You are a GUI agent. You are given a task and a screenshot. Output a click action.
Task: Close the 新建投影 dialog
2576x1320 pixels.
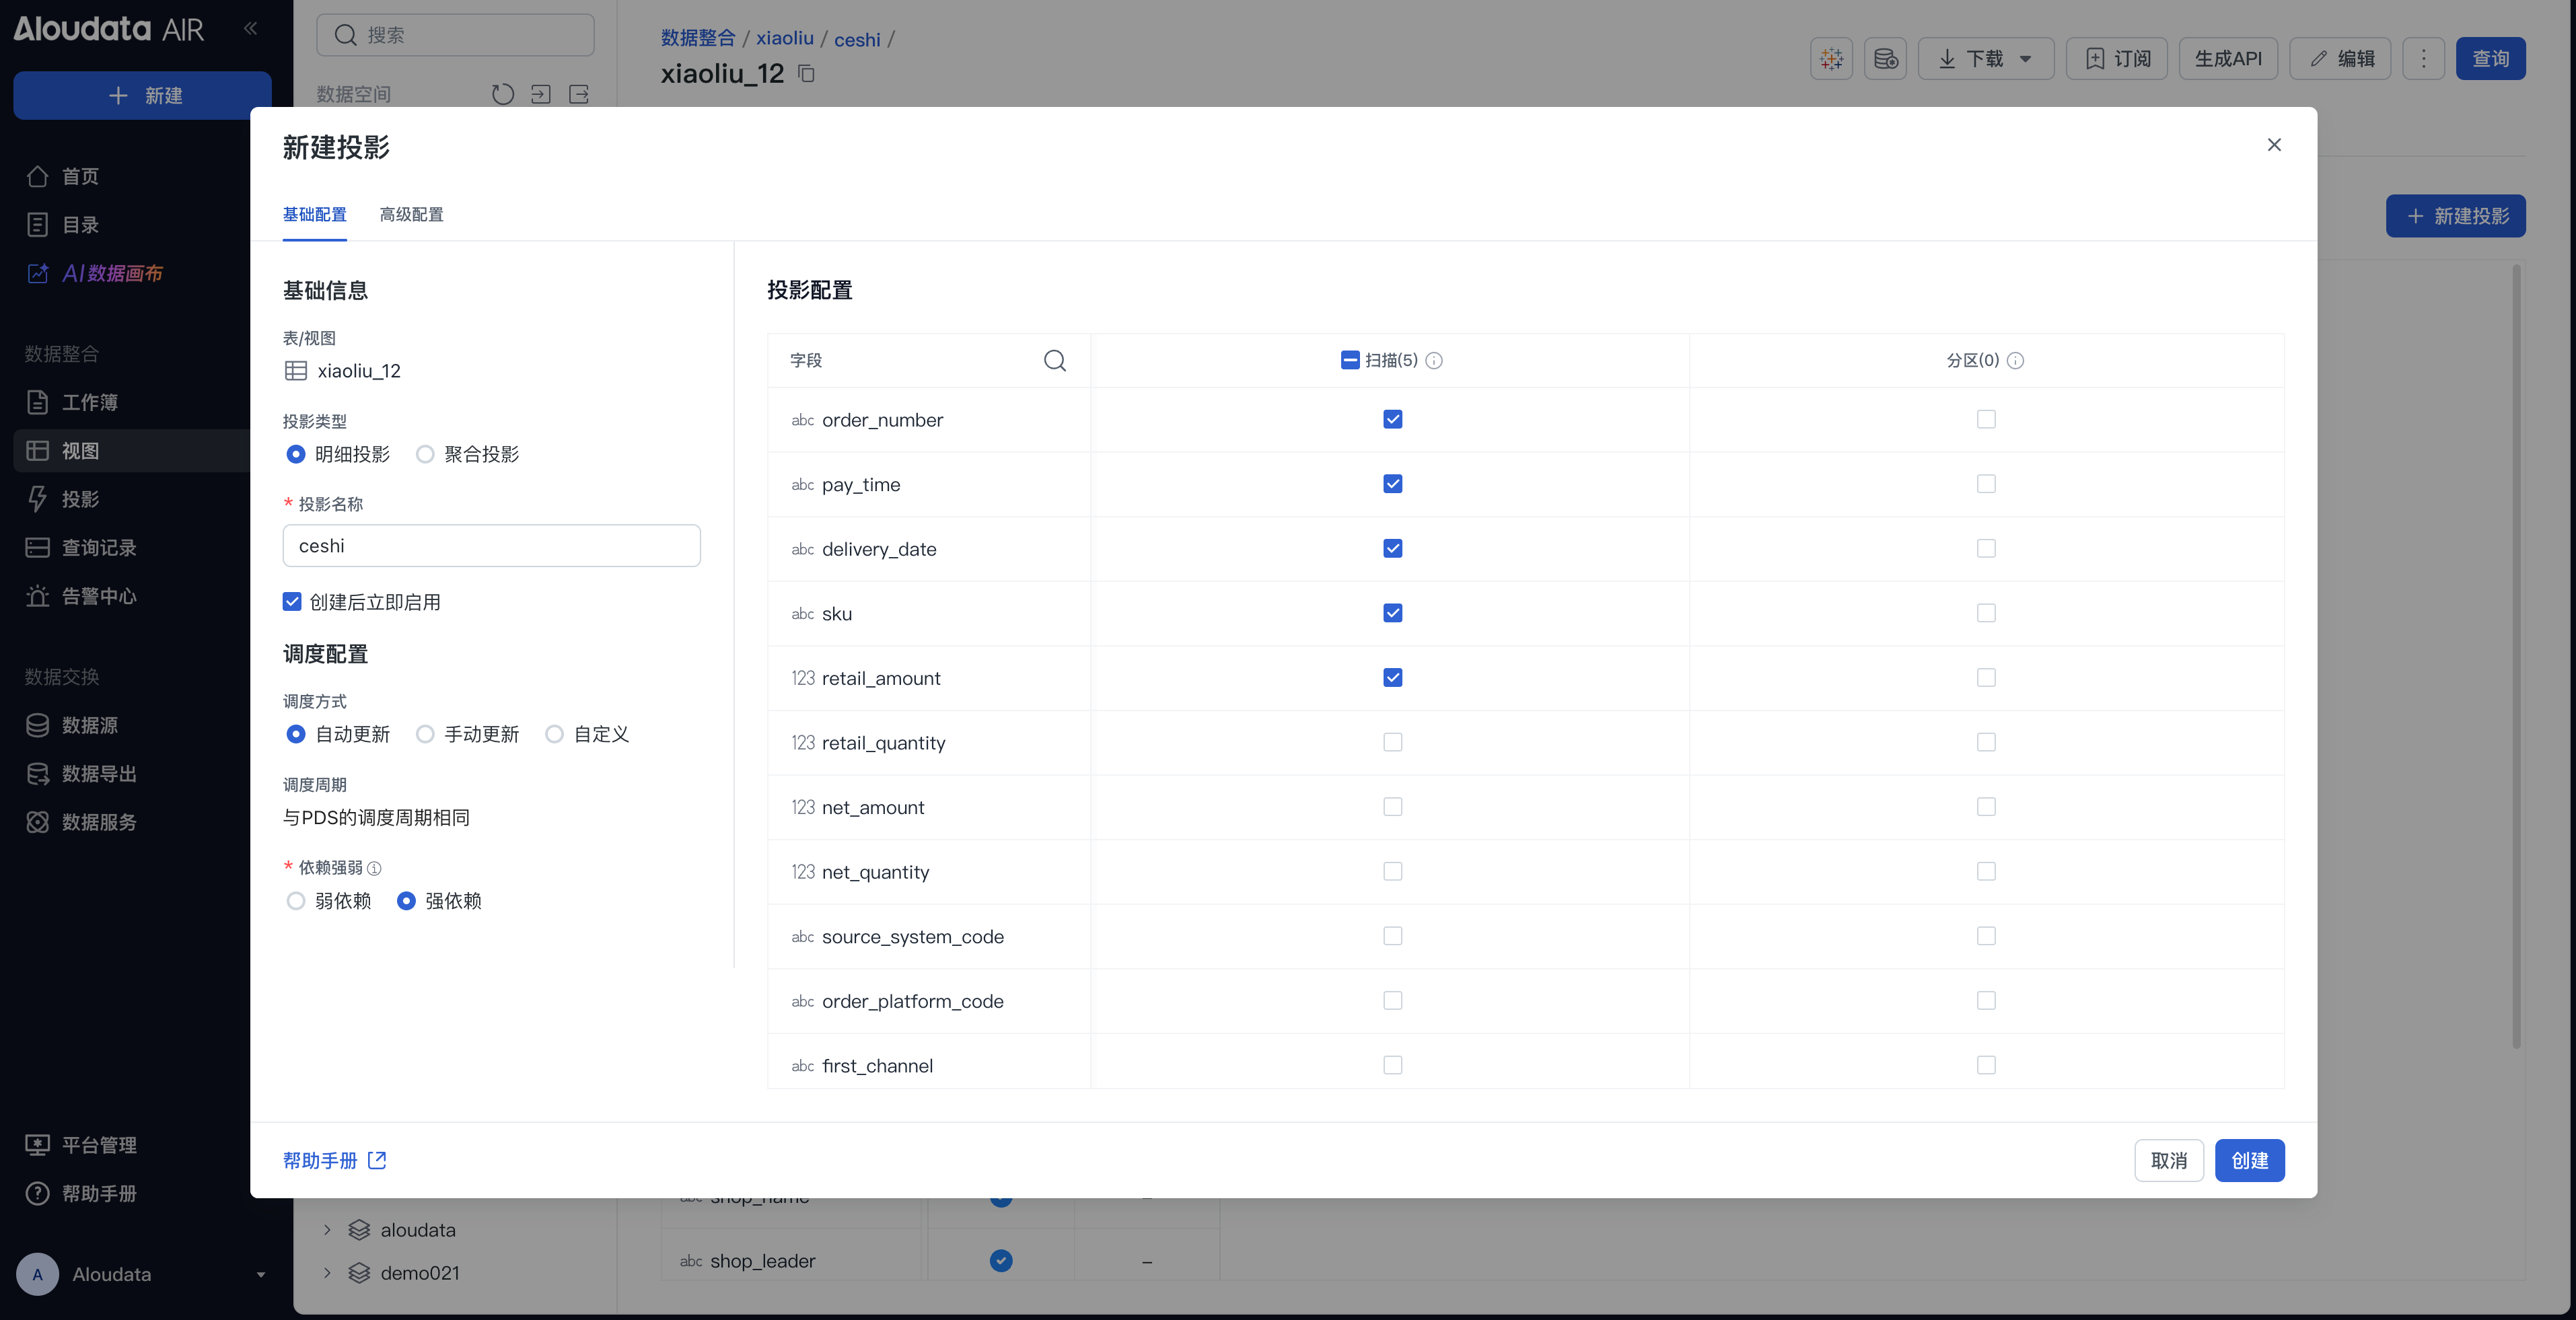pos(2273,145)
